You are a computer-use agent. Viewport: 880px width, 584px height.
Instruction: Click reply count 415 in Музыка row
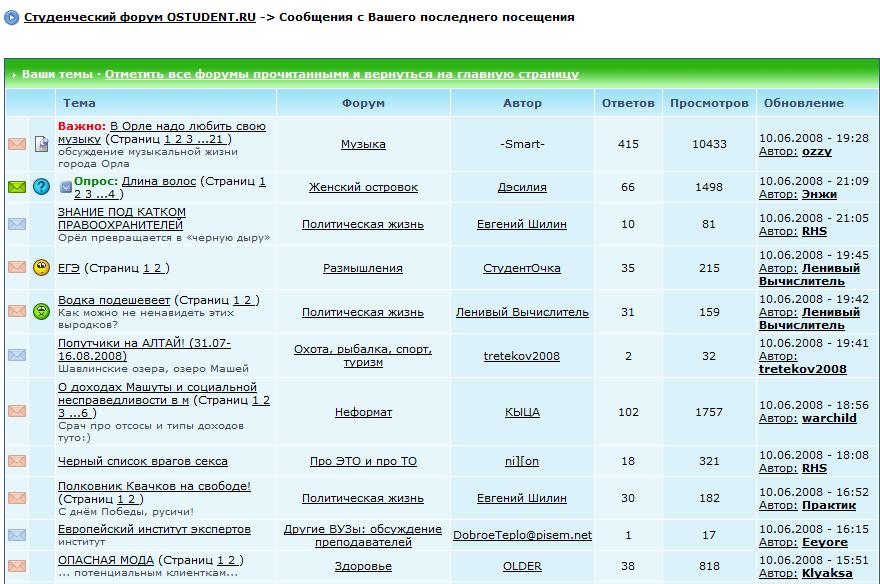pyautogui.click(x=628, y=144)
